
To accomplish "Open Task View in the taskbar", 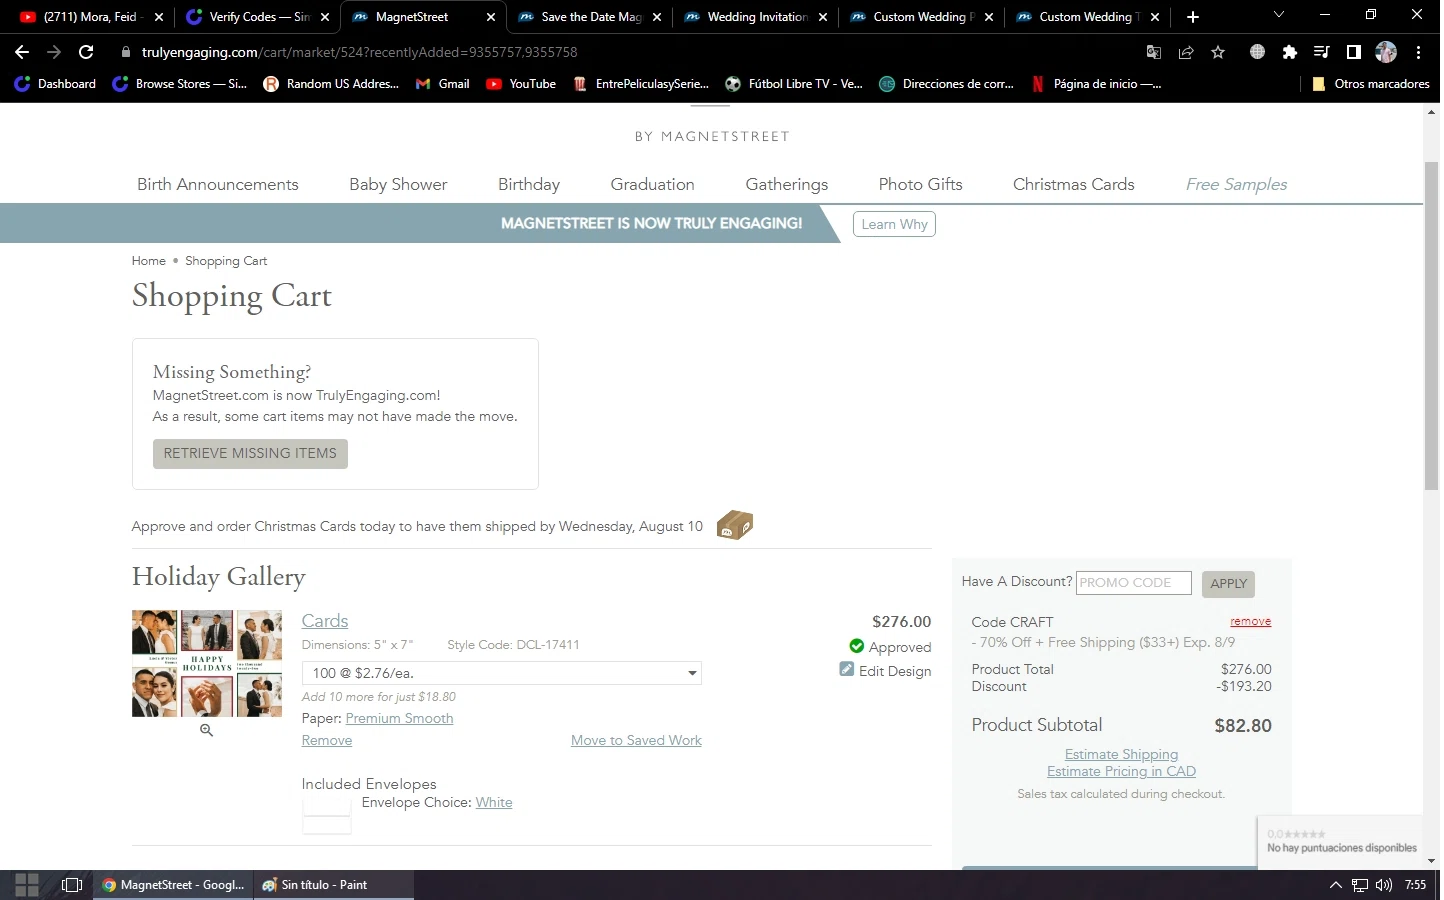I will (71, 885).
